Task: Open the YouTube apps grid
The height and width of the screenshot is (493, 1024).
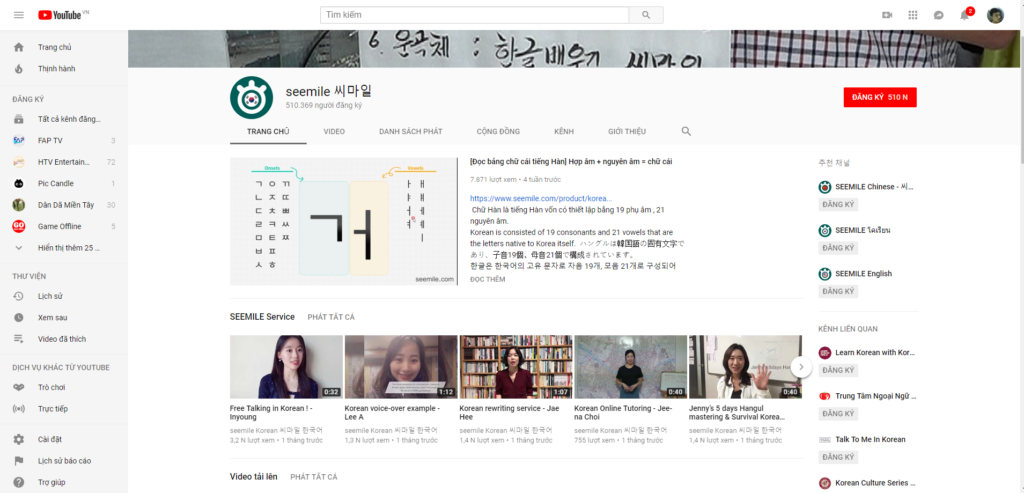Action: pyautogui.click(x=912, y=15)
